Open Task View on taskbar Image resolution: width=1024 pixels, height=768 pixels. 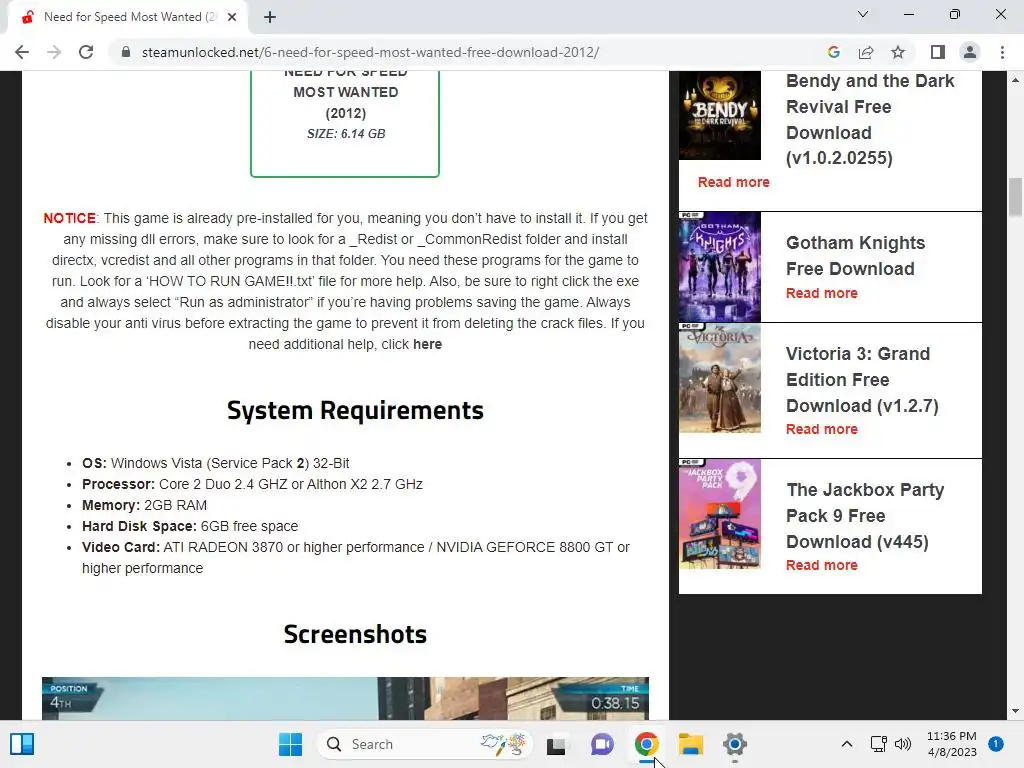pos(556,744)
